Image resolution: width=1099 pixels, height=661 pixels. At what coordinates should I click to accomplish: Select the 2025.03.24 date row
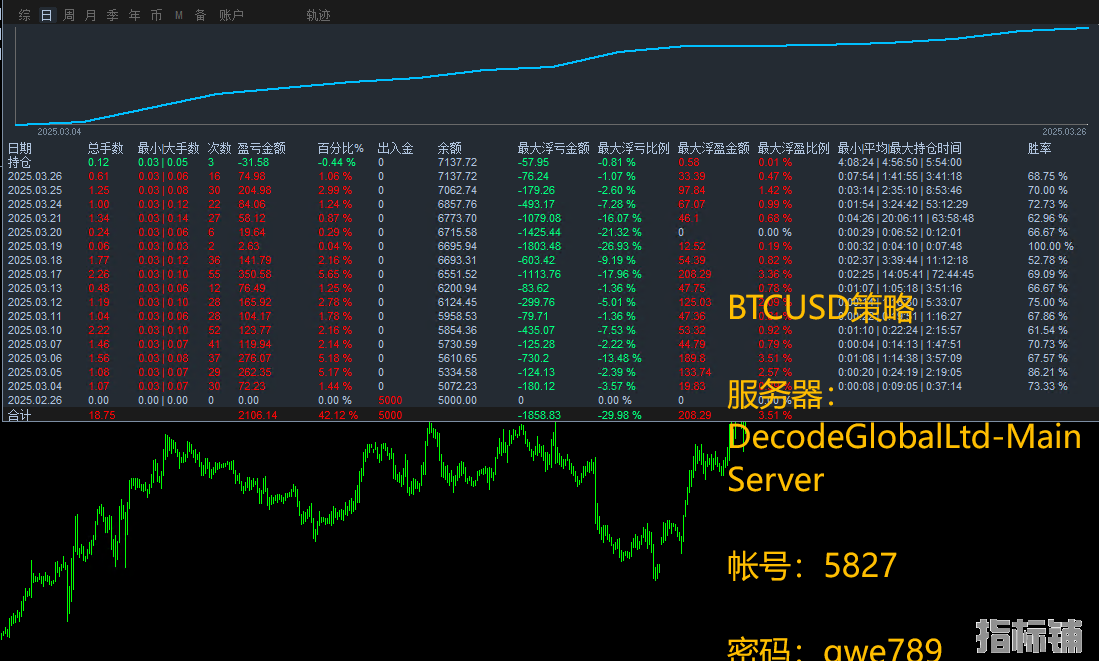click(x=35, y=204)
